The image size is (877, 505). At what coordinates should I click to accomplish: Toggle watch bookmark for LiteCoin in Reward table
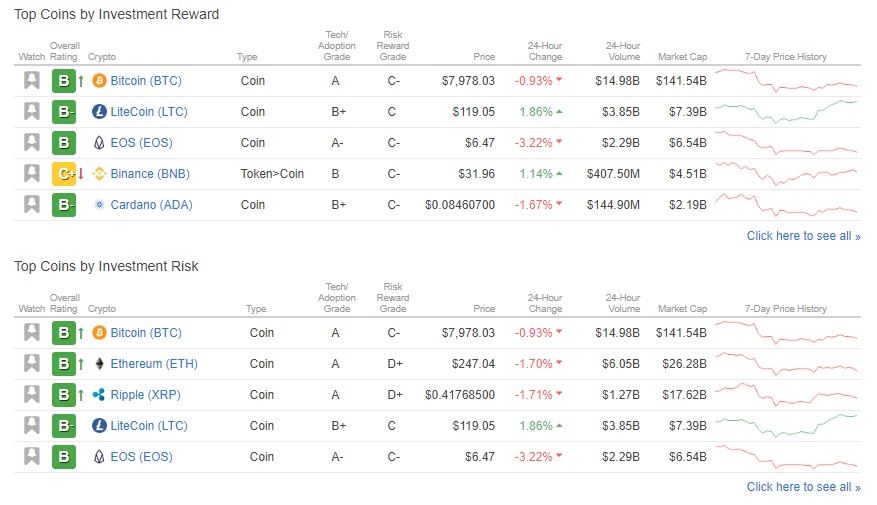[x=32, y=112]
